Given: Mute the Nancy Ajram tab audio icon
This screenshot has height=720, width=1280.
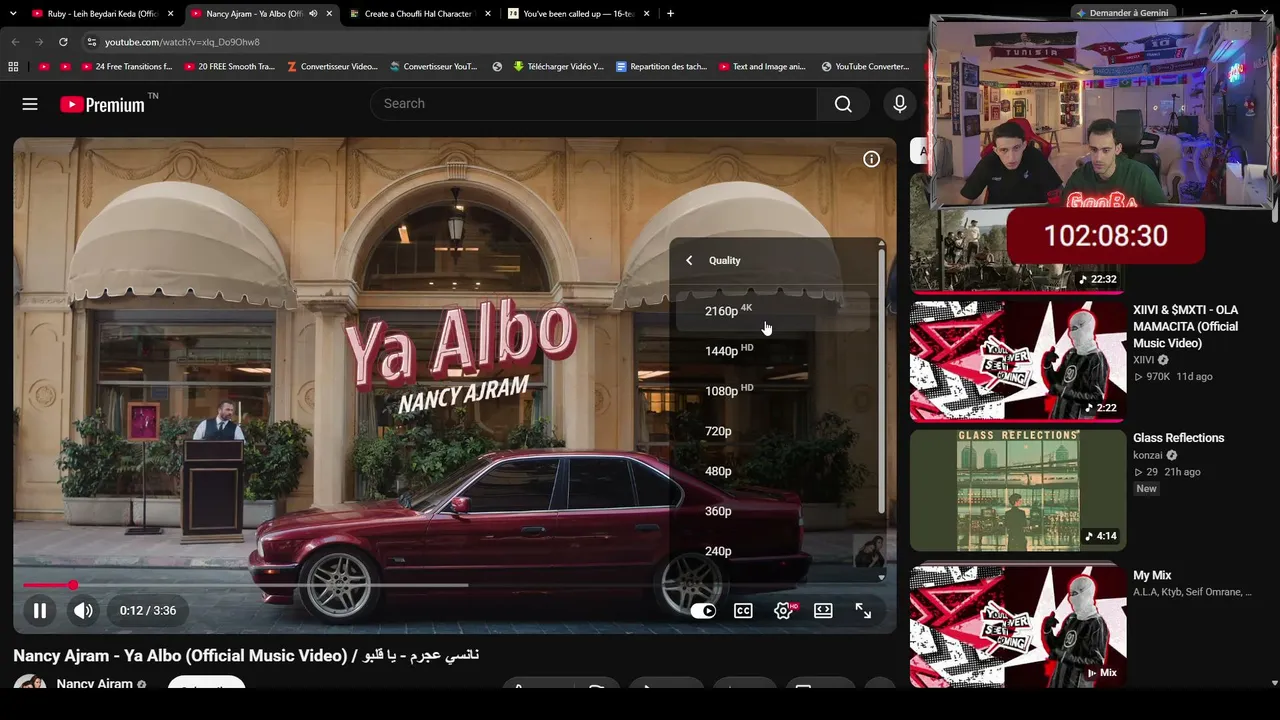Looking at the screenshot, I should tap(313, 14).
